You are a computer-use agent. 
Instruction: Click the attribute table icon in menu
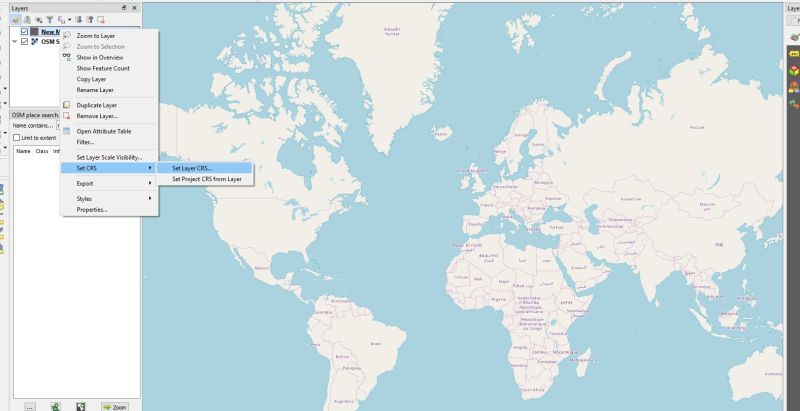coord(66,131)
